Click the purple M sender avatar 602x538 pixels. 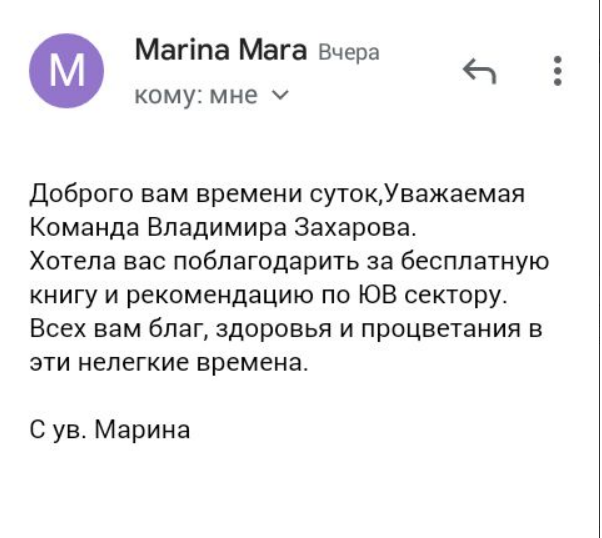click(x=66, y=71)
